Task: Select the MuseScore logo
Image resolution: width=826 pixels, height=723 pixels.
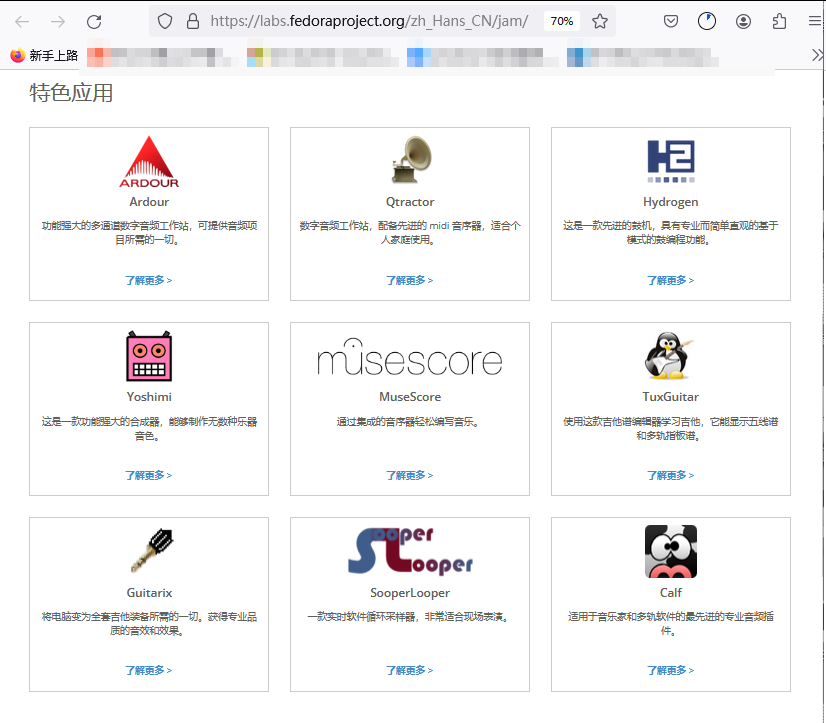Action: [409, 357]
